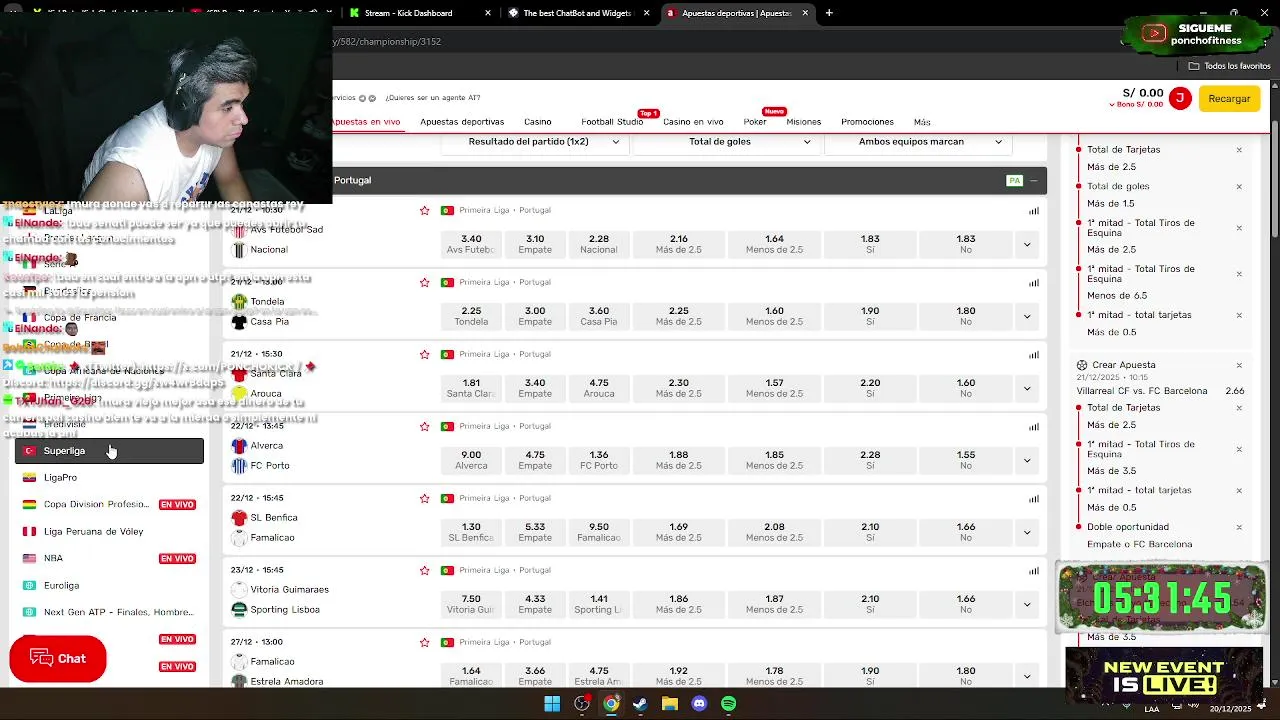Remove Doble oportunidad selection from bet slip
This screenshot has width=1280, height=720.
1239,527
